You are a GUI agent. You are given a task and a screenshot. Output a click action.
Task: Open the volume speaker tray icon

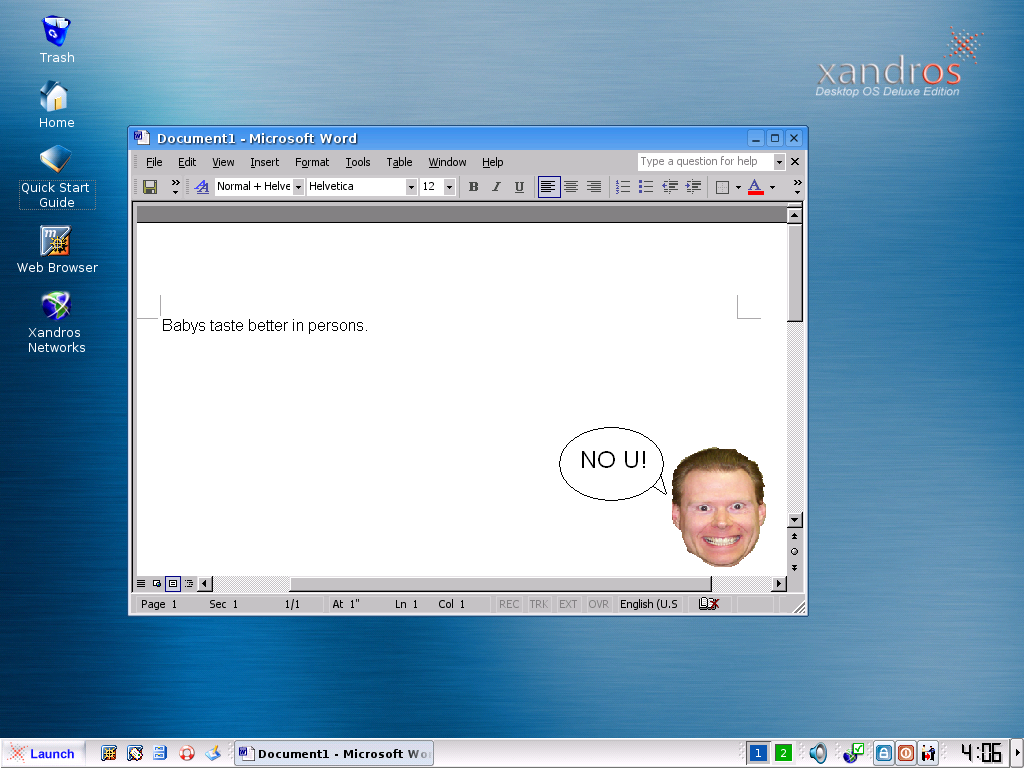(x=818, y=754)
